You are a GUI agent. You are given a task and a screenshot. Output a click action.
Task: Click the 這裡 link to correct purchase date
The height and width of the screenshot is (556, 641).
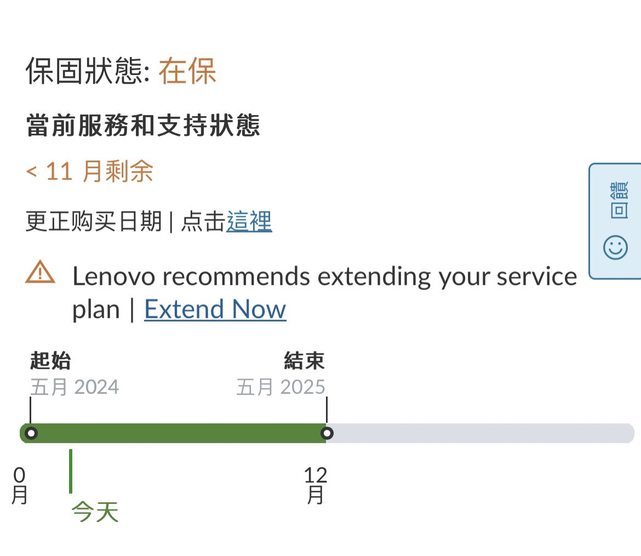coord(249,222)
